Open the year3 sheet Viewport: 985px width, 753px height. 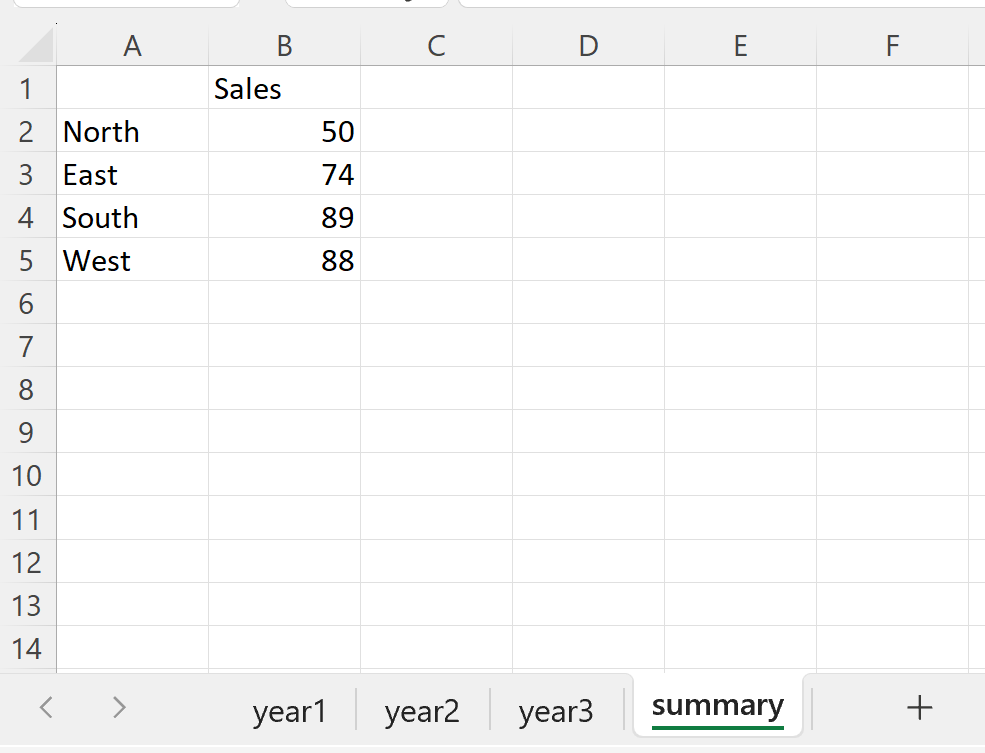556,710
